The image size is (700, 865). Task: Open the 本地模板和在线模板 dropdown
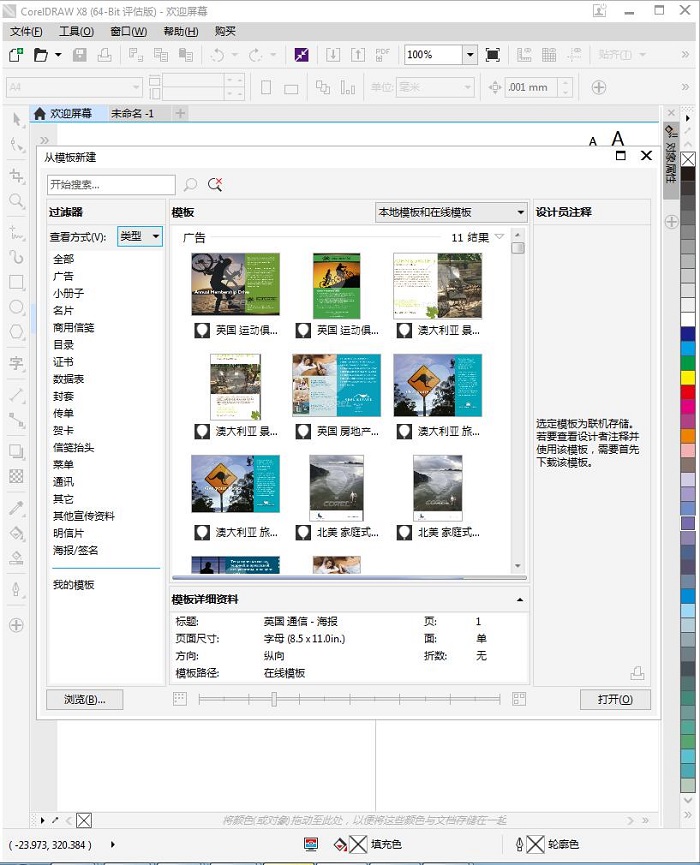(x=450, y=212)
